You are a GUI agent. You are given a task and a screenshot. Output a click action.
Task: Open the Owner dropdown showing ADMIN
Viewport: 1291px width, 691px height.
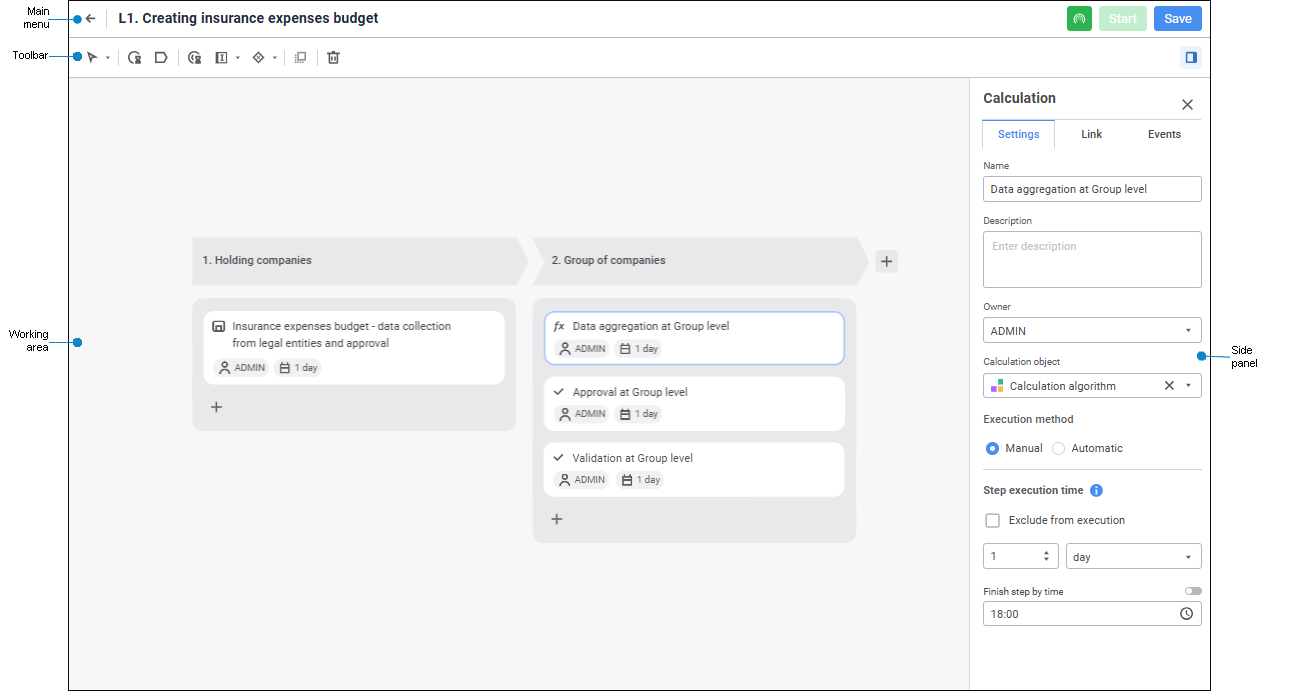click(x=1092, y=331)
